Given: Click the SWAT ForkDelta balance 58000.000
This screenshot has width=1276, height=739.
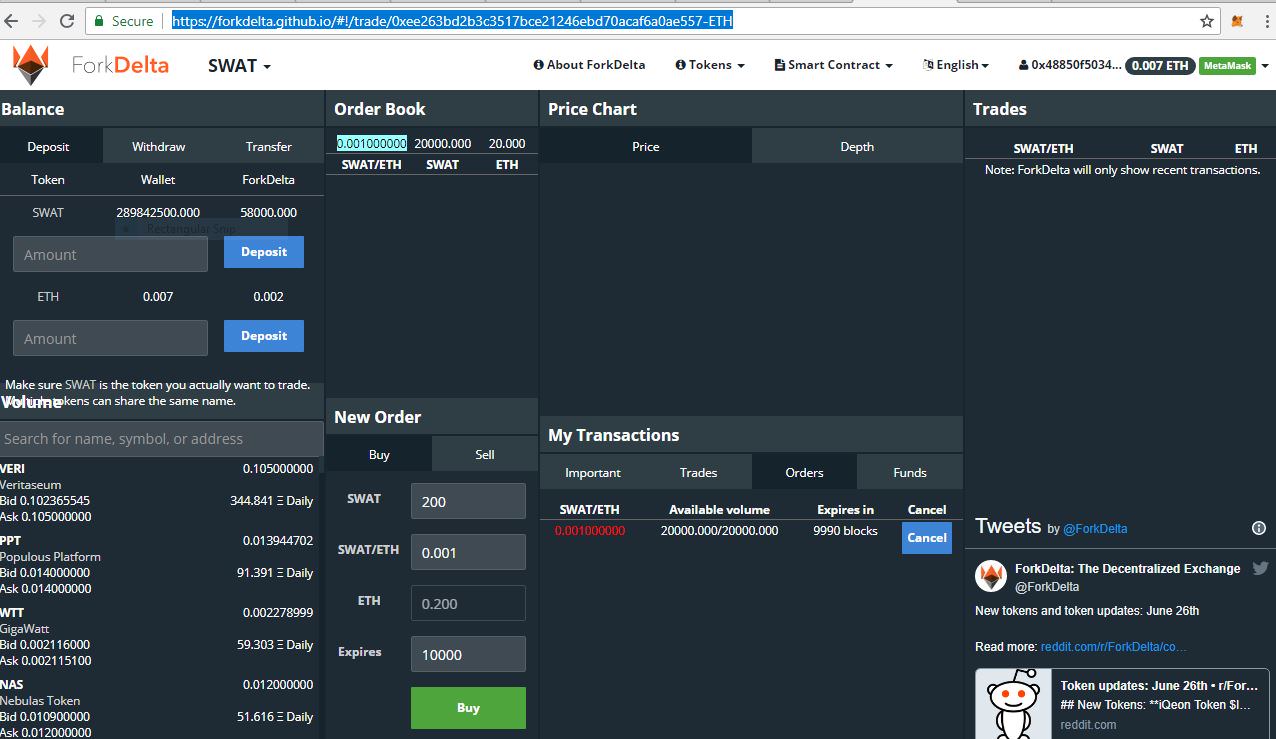Looking at the screenshot, I should (269, 212).
